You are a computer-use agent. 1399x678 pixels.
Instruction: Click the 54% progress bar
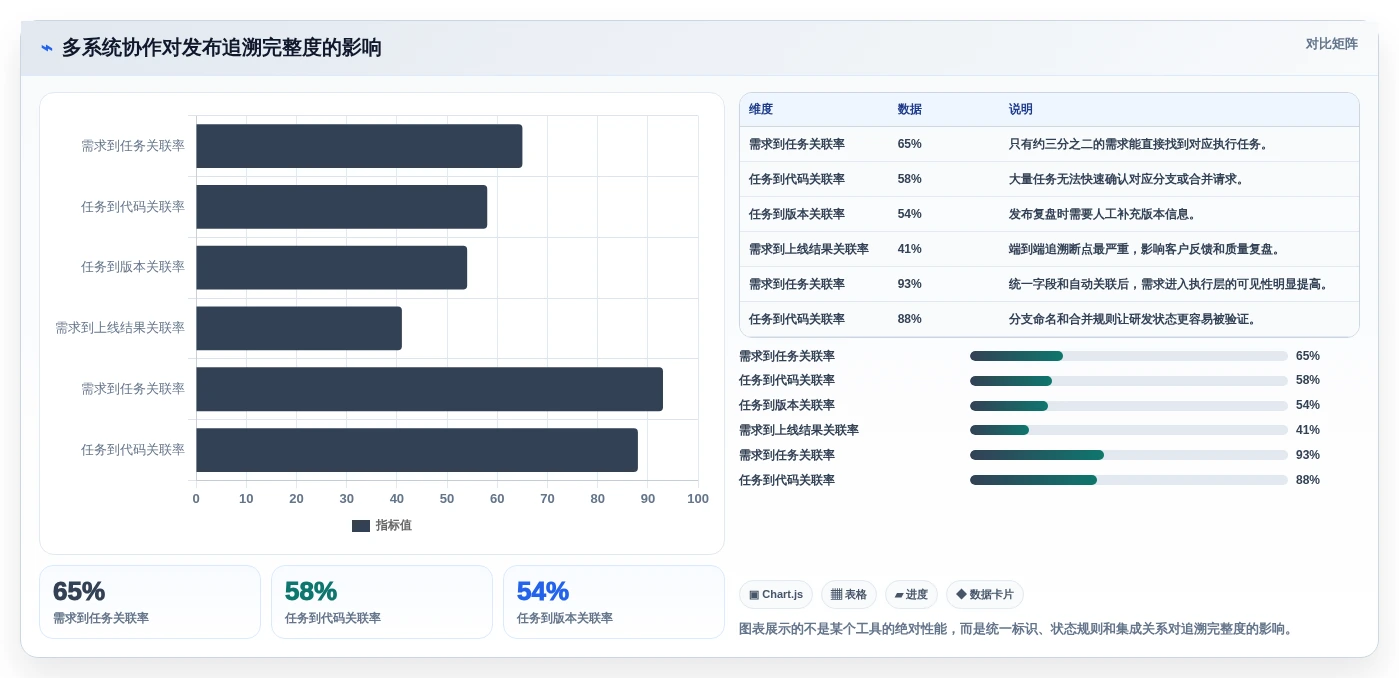[1129, 406]
